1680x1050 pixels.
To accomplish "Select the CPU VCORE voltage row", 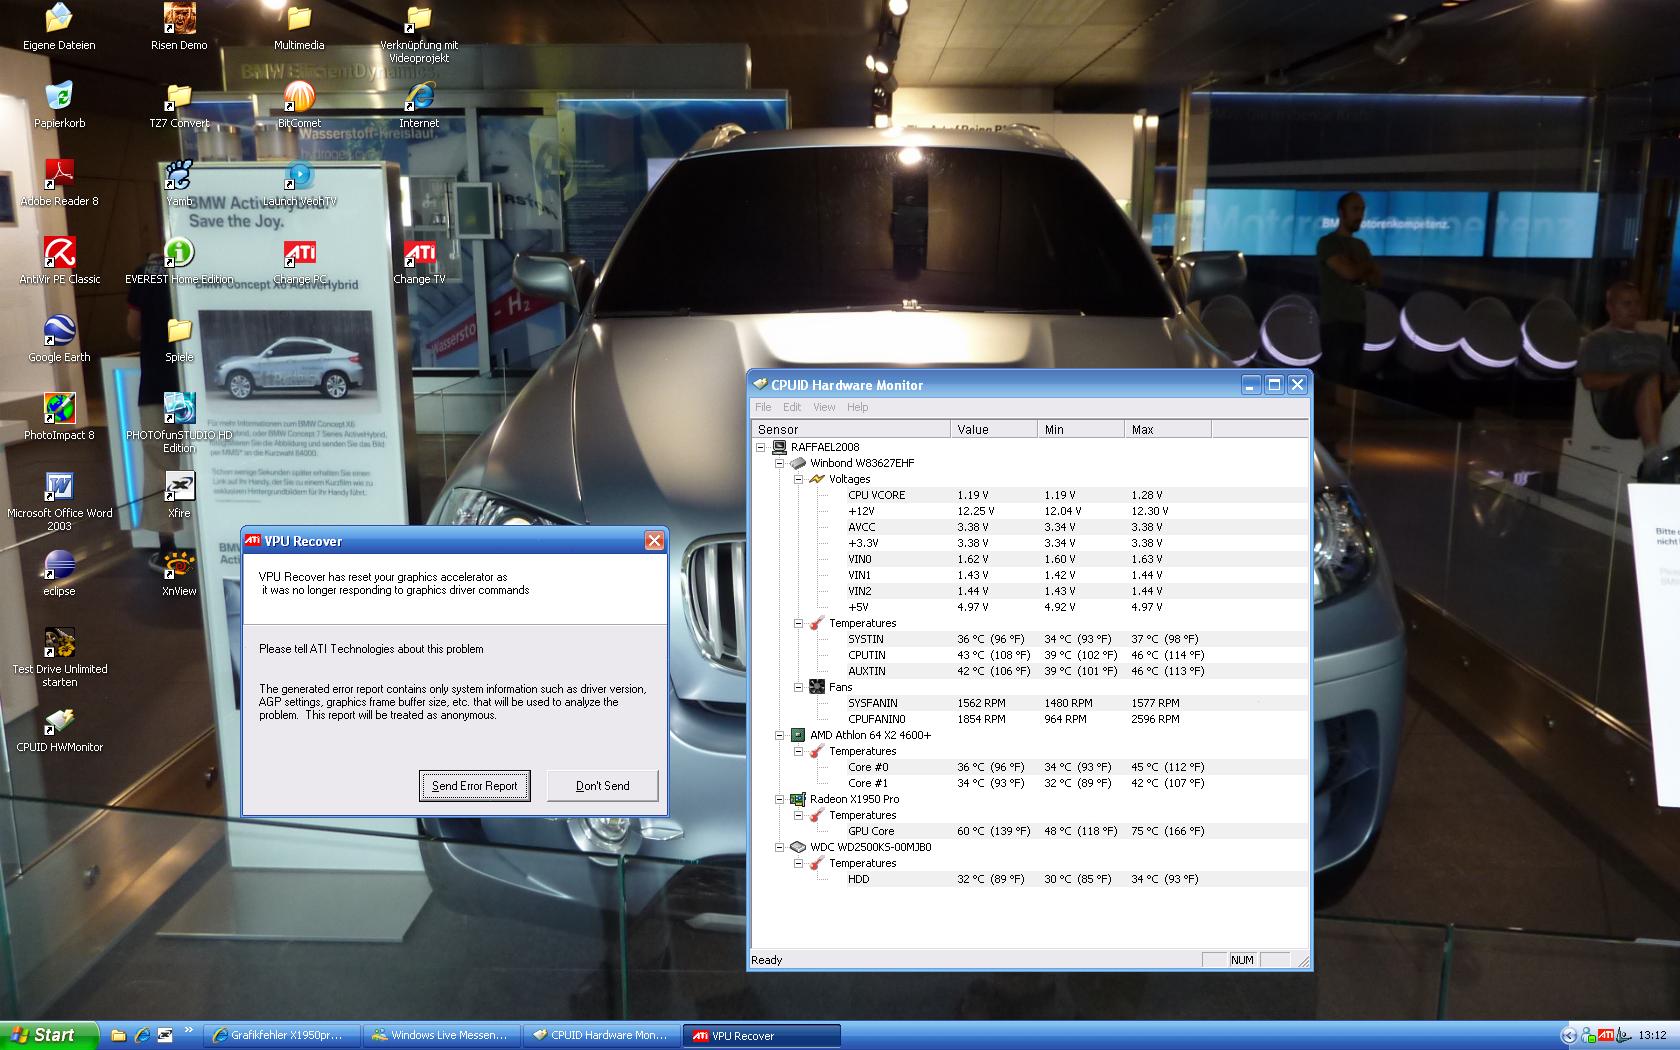I will point(1029,495).
